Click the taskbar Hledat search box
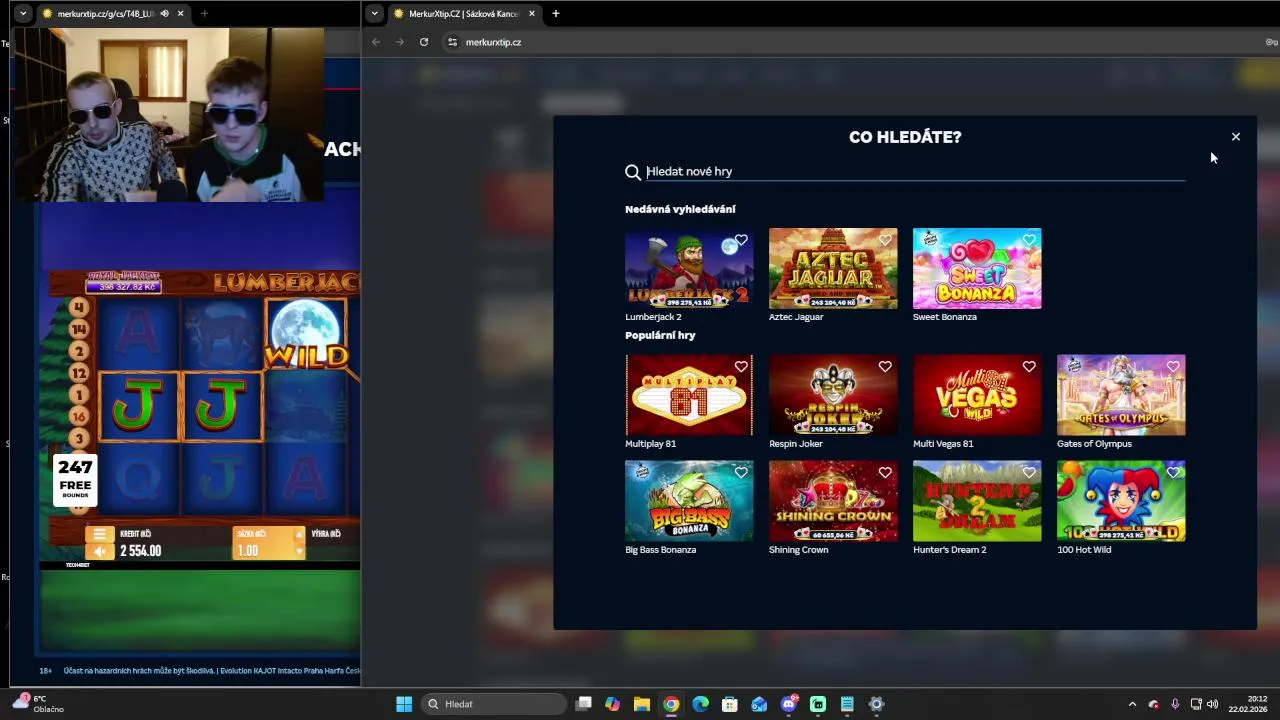1280x720 pixels. click(x=494, y=704)
